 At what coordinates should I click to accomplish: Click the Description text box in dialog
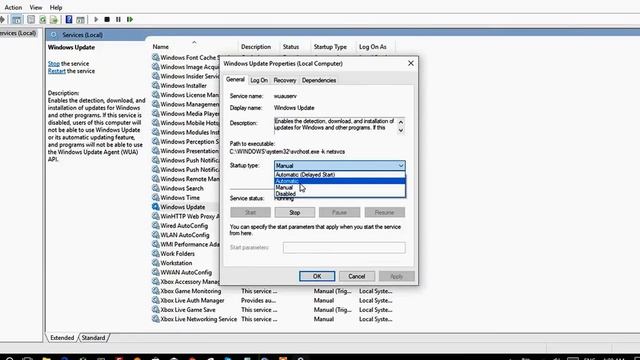(340, 125)
